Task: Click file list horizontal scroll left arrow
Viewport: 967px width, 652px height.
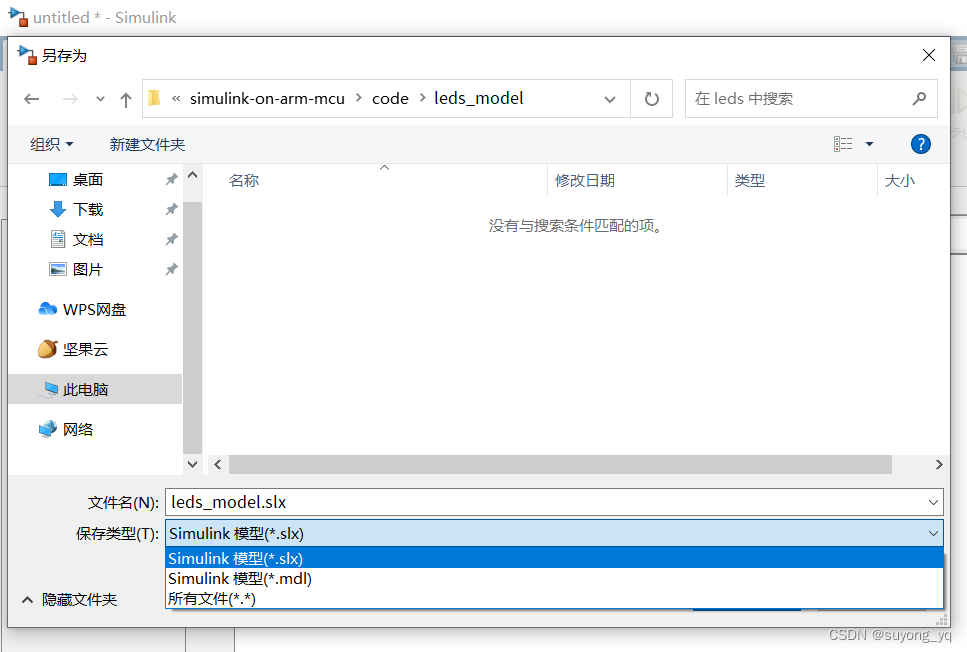Action: click(x=218, y=464)
